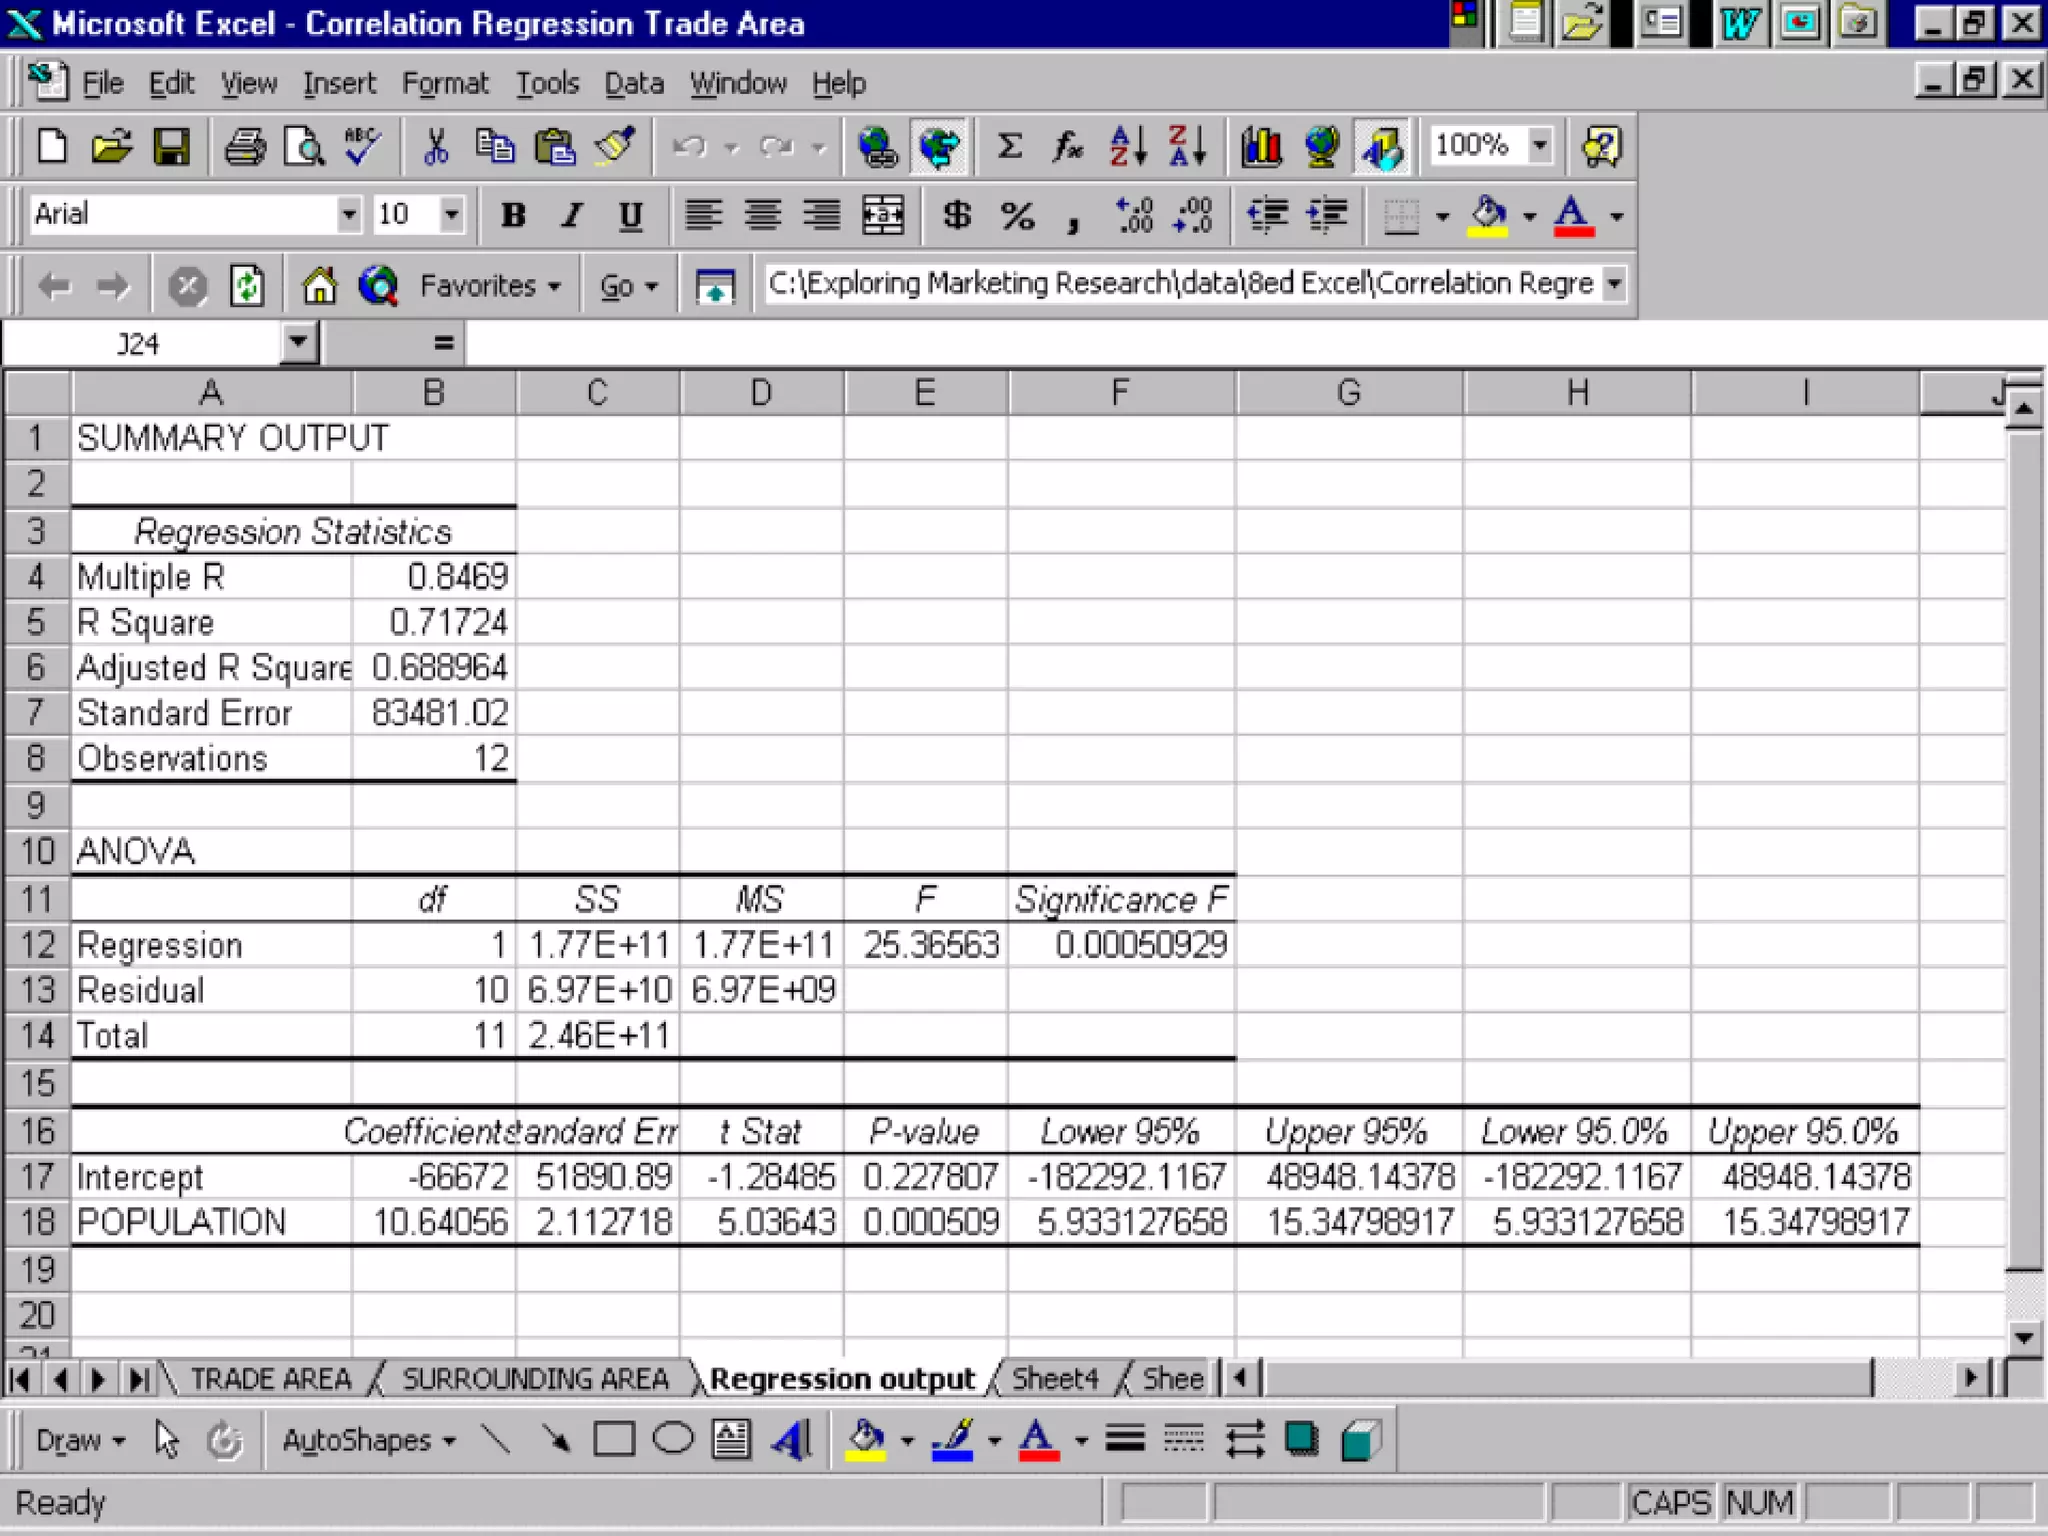
Task: Click the Copy icon
Action: pyautogui.click(x=494, y=147)
